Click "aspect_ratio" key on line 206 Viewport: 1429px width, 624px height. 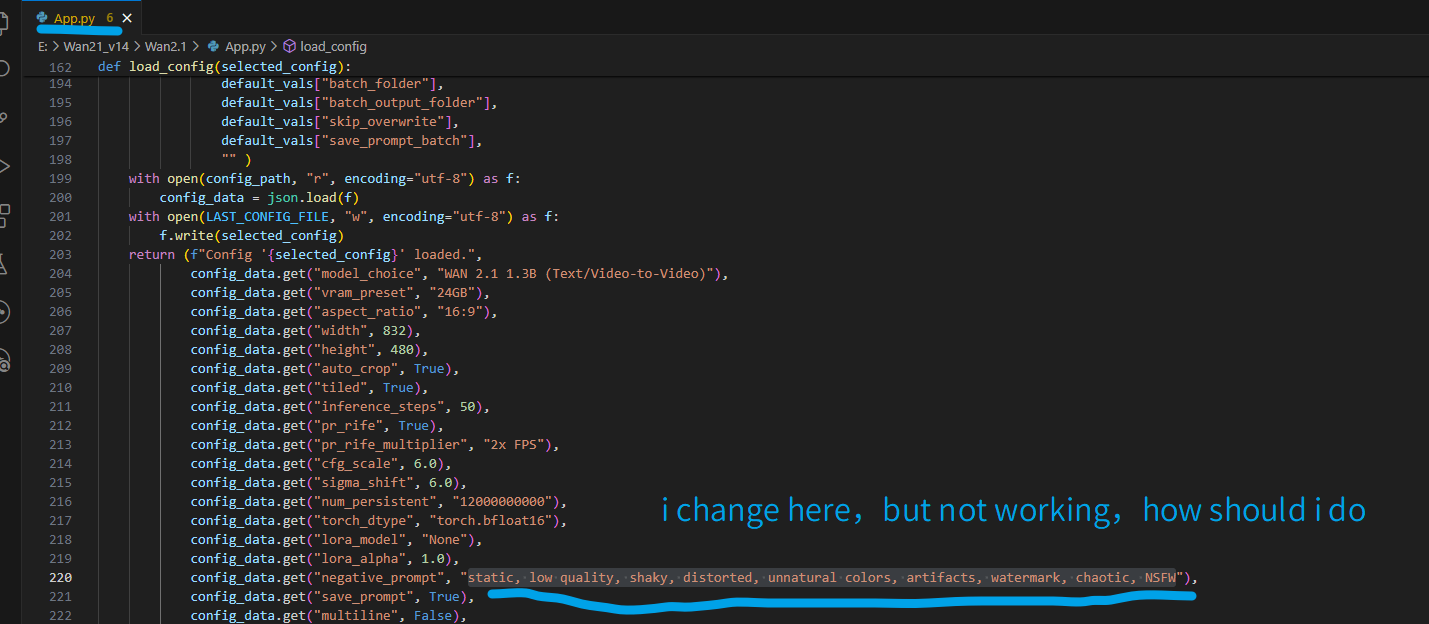366,312
